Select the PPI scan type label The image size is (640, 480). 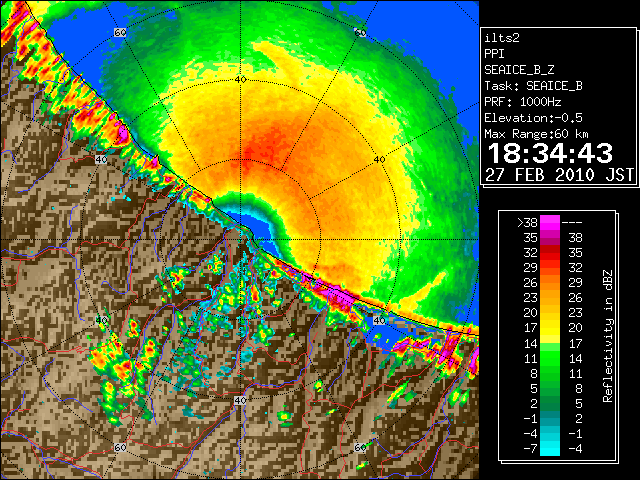[x=494, y=54]
